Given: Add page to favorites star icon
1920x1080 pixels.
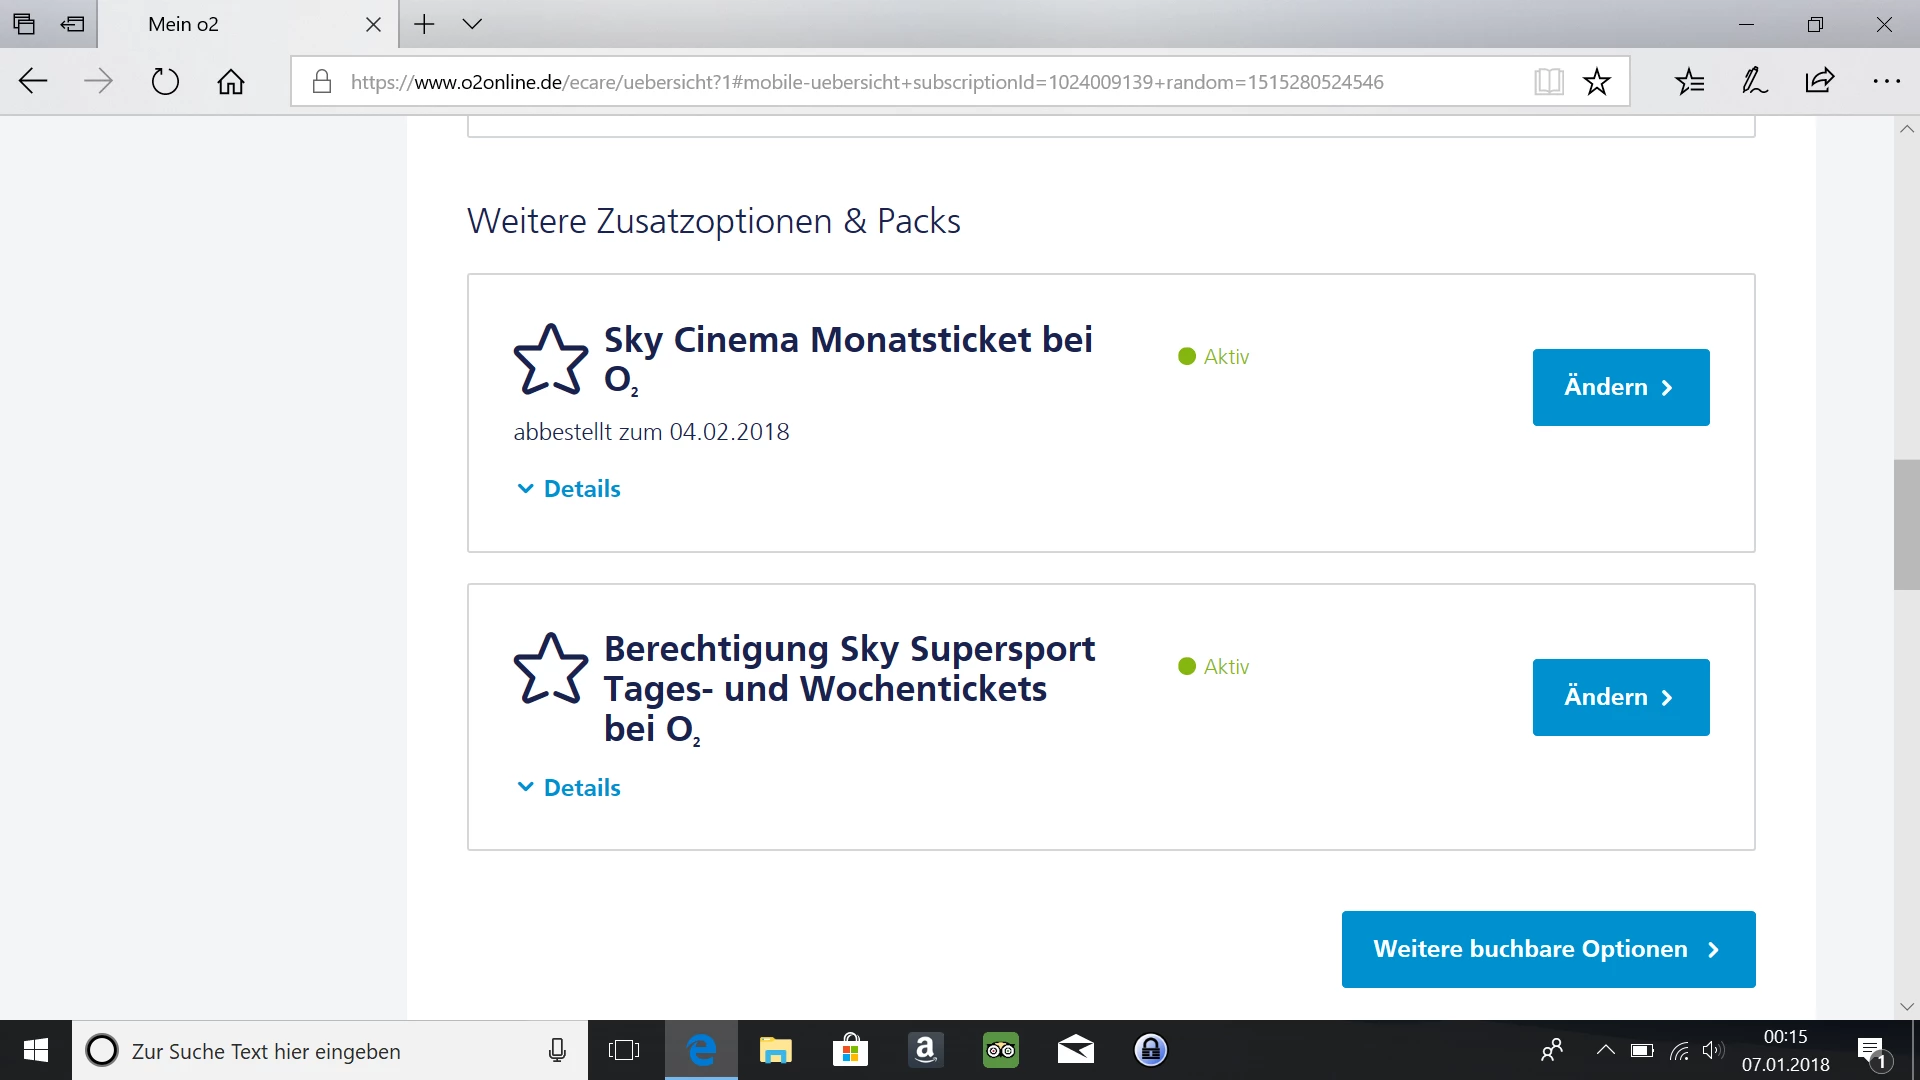Looking at the screenshot, I should 1597,81.
